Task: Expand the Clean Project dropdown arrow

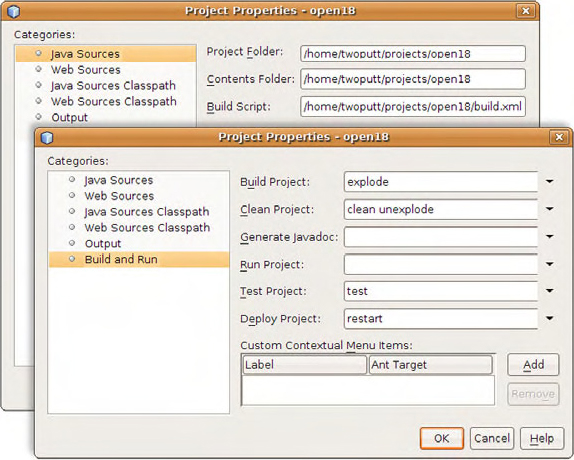Action: [549, 209]
